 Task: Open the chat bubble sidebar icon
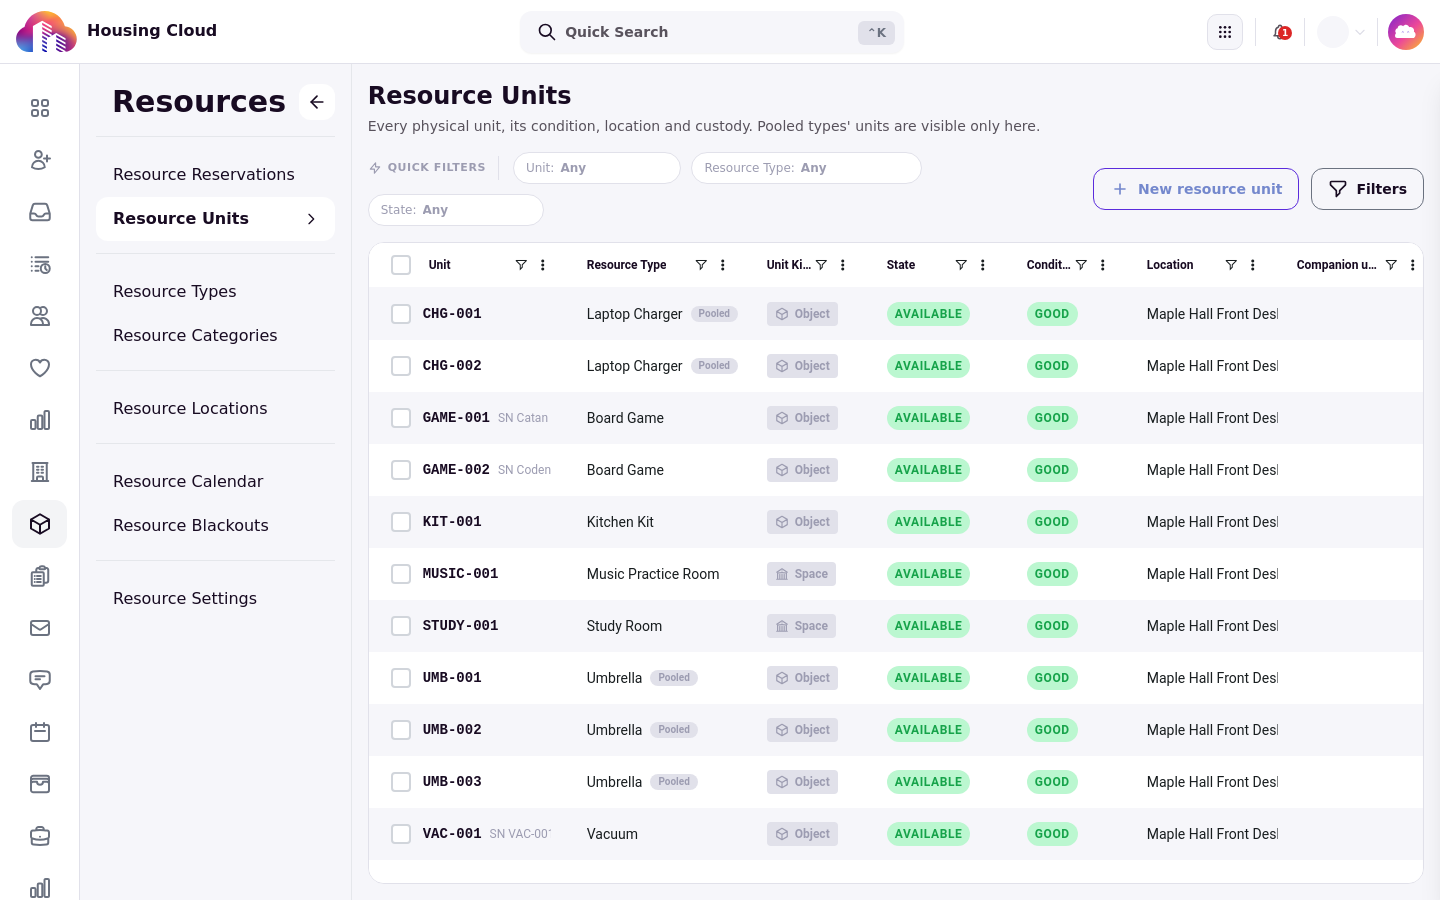click(x=40, y=680)
